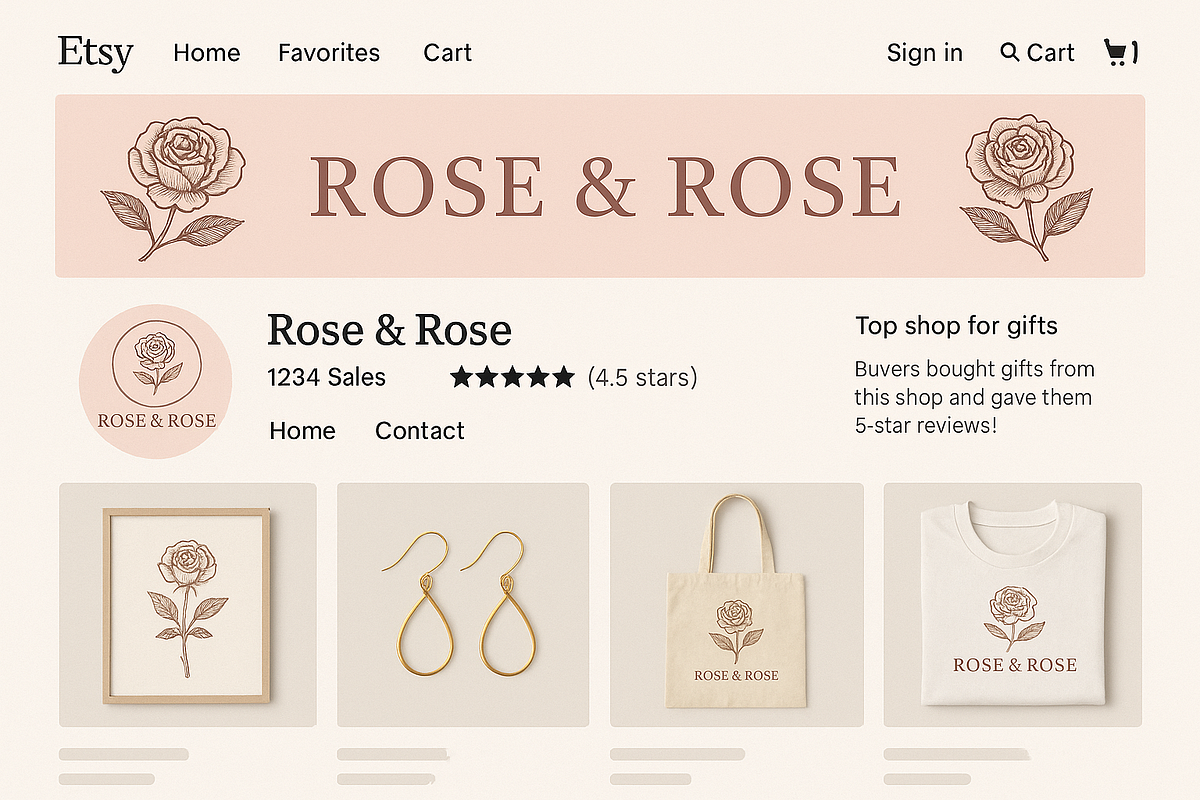The height and width of the screenshot is (800, 1200).
Task: Go to Favorites in the top navigation
Action: (x=329, y=53)
